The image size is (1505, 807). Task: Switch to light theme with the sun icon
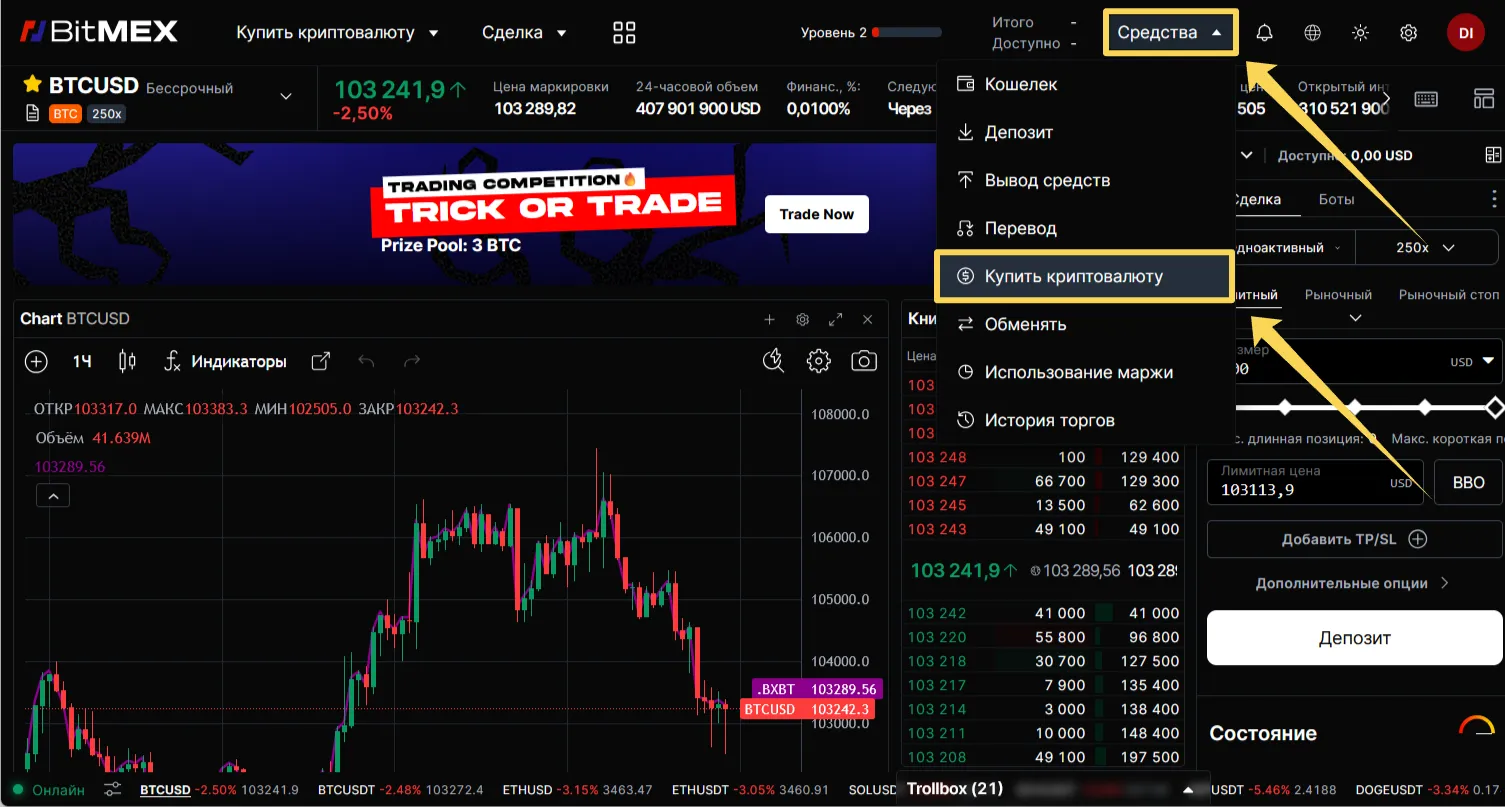(x=1360, y=32)
